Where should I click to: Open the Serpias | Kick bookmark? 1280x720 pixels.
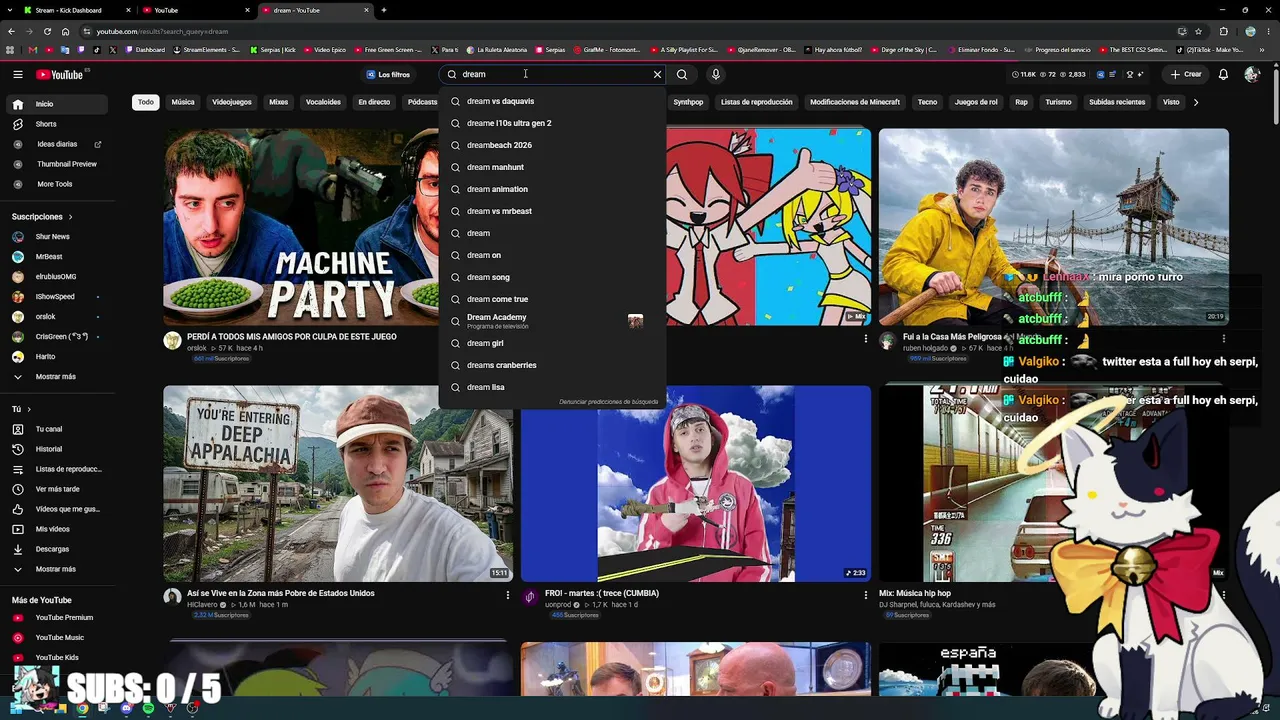click(273, 50)
